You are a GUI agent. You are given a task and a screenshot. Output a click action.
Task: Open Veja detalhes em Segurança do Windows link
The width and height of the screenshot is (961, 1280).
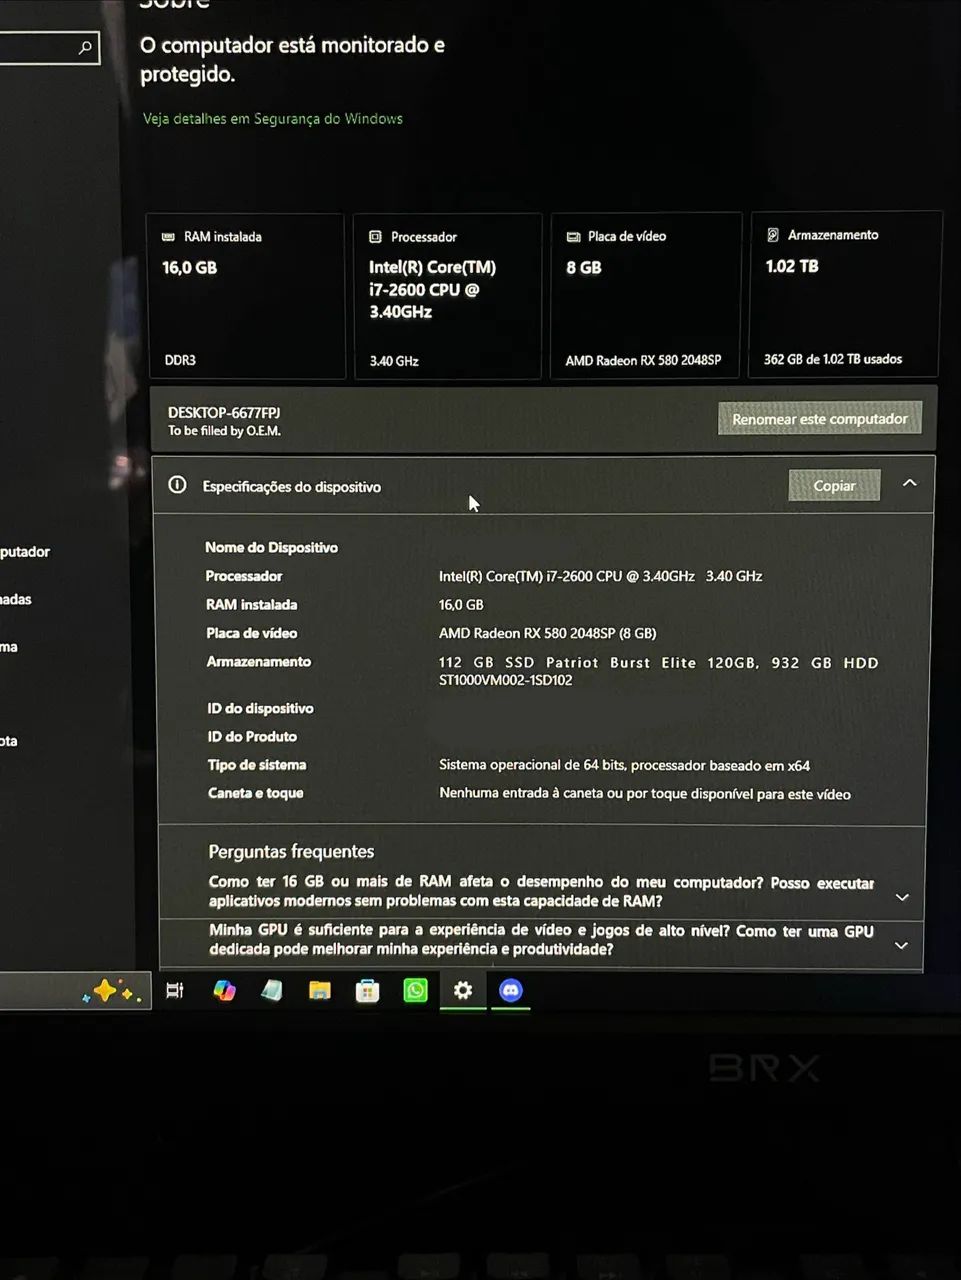[273, 118]
